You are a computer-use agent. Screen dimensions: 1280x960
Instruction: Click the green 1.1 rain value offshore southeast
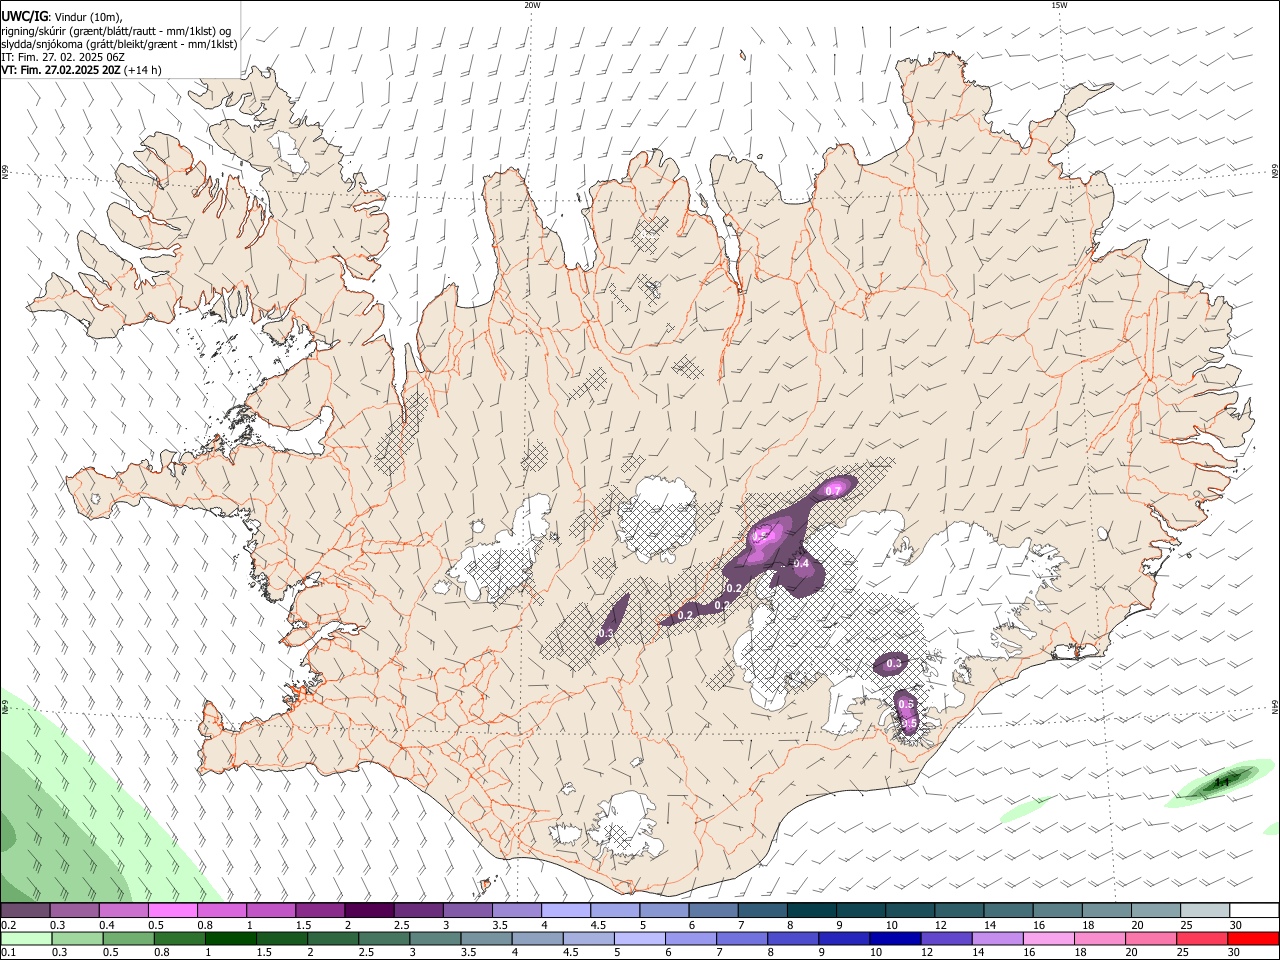tap(1220, 783)
